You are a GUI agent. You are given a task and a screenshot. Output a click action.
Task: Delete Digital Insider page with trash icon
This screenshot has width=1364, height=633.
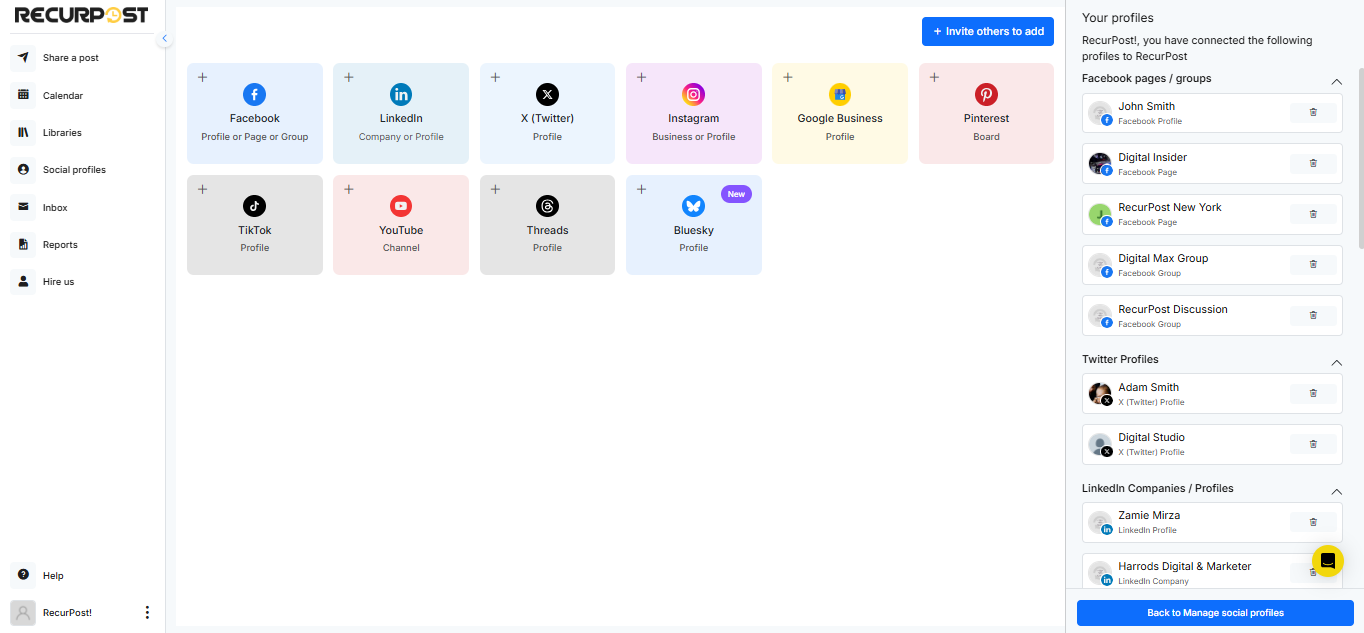[1313, 163]
